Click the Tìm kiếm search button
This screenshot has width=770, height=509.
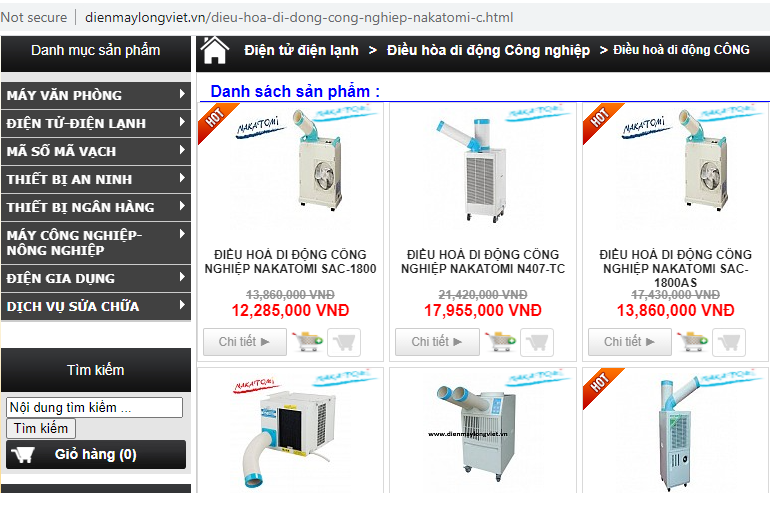coord(41,428)
